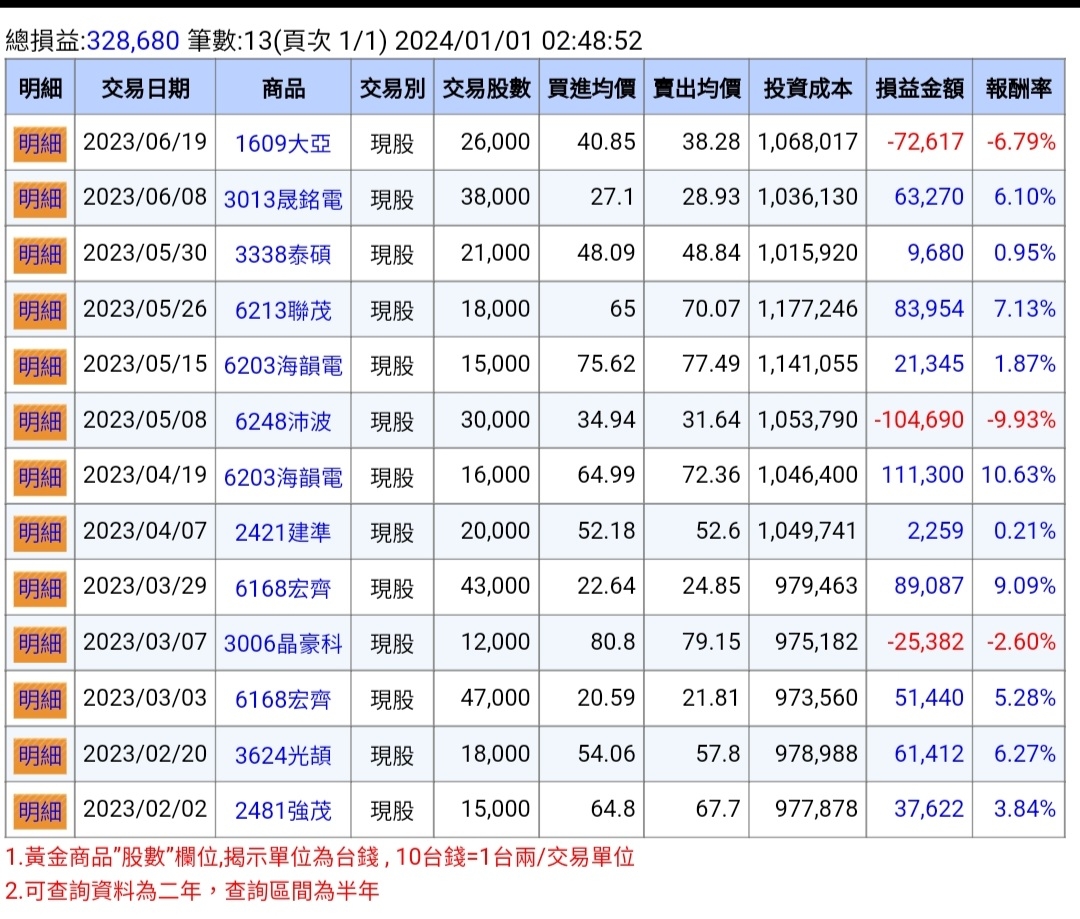
Task: Open 明細 for the 3006晶豪科 trade
Action: (40, 644)
